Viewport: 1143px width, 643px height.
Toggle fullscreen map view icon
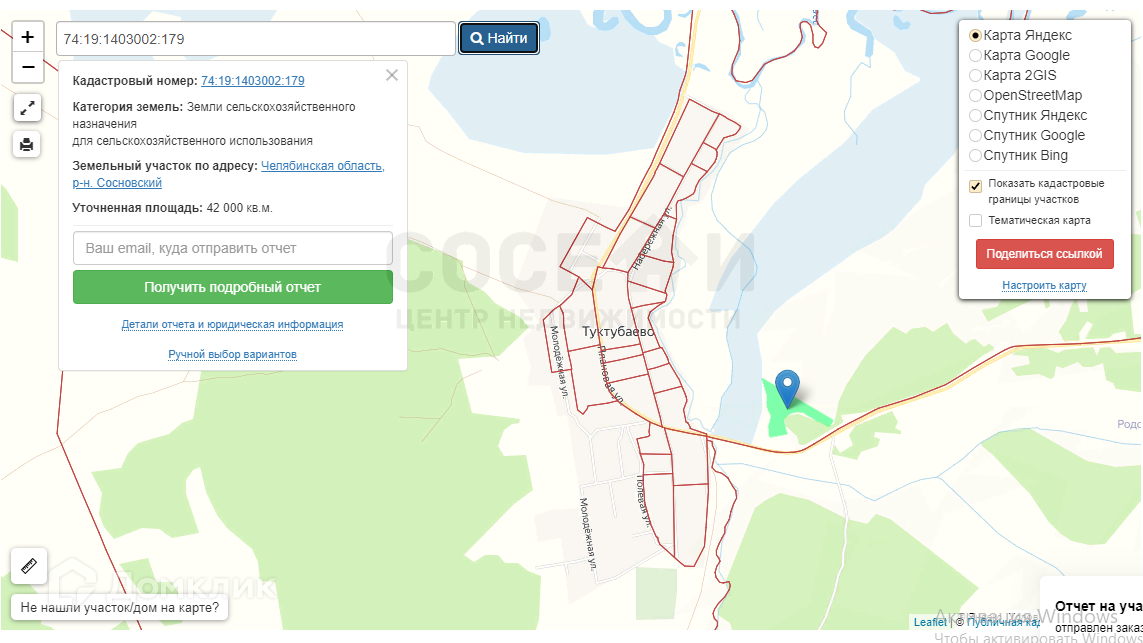pyautogui.click(x=27, y=108)
